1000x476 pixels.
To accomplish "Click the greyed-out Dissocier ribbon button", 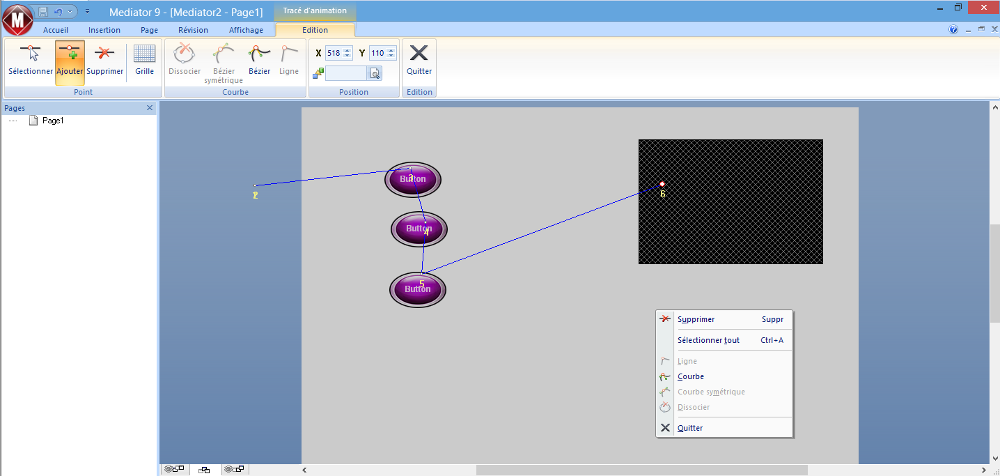I will point(184,60).
